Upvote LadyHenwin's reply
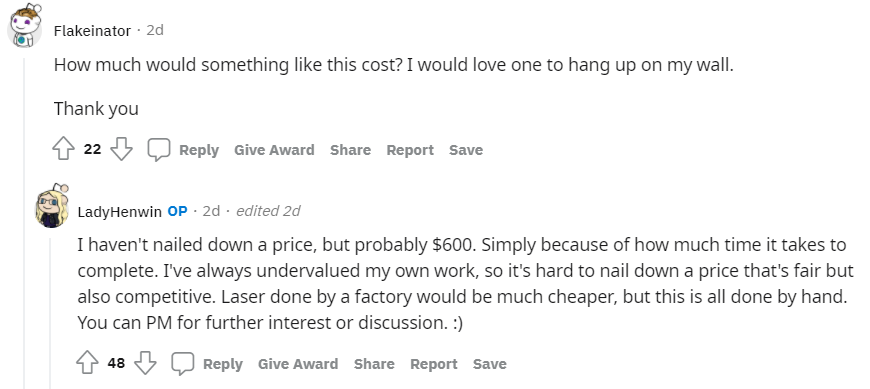 (87, 363)
